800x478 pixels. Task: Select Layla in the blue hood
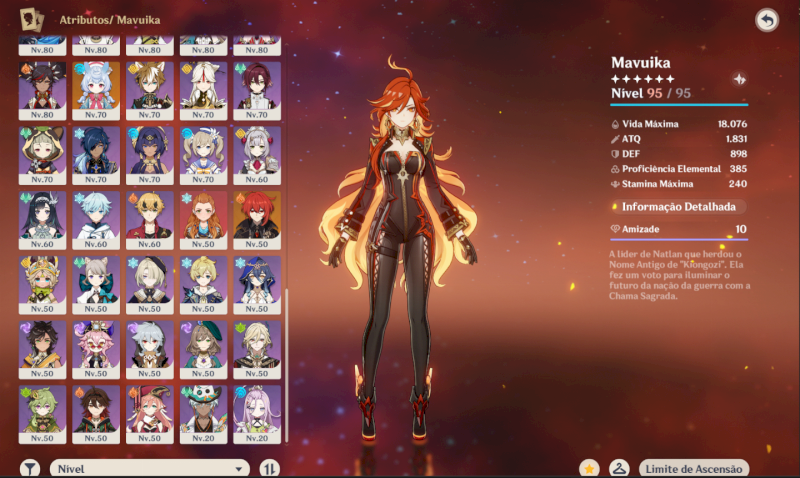257,285
